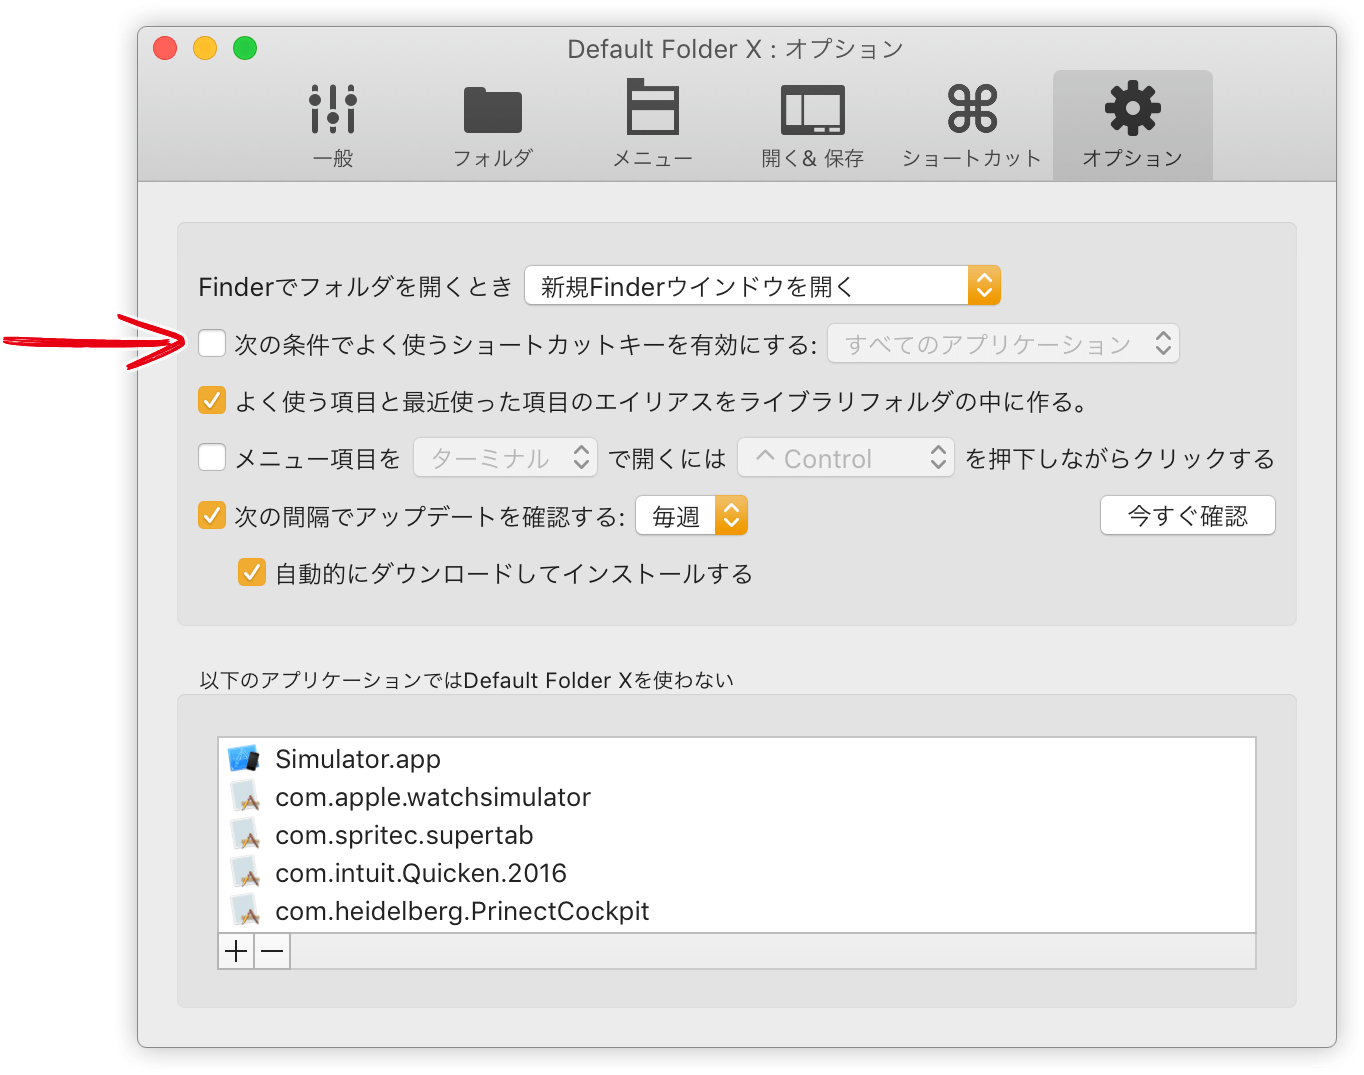Click the 今すぐ確認 button
The image size is (1364, 1075).
click(1188, 516)
